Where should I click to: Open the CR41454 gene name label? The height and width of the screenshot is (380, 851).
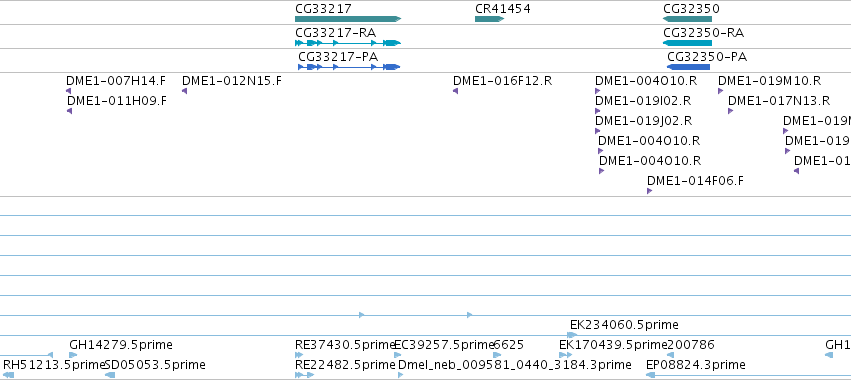pyautogui.click(x=503, y=9)
